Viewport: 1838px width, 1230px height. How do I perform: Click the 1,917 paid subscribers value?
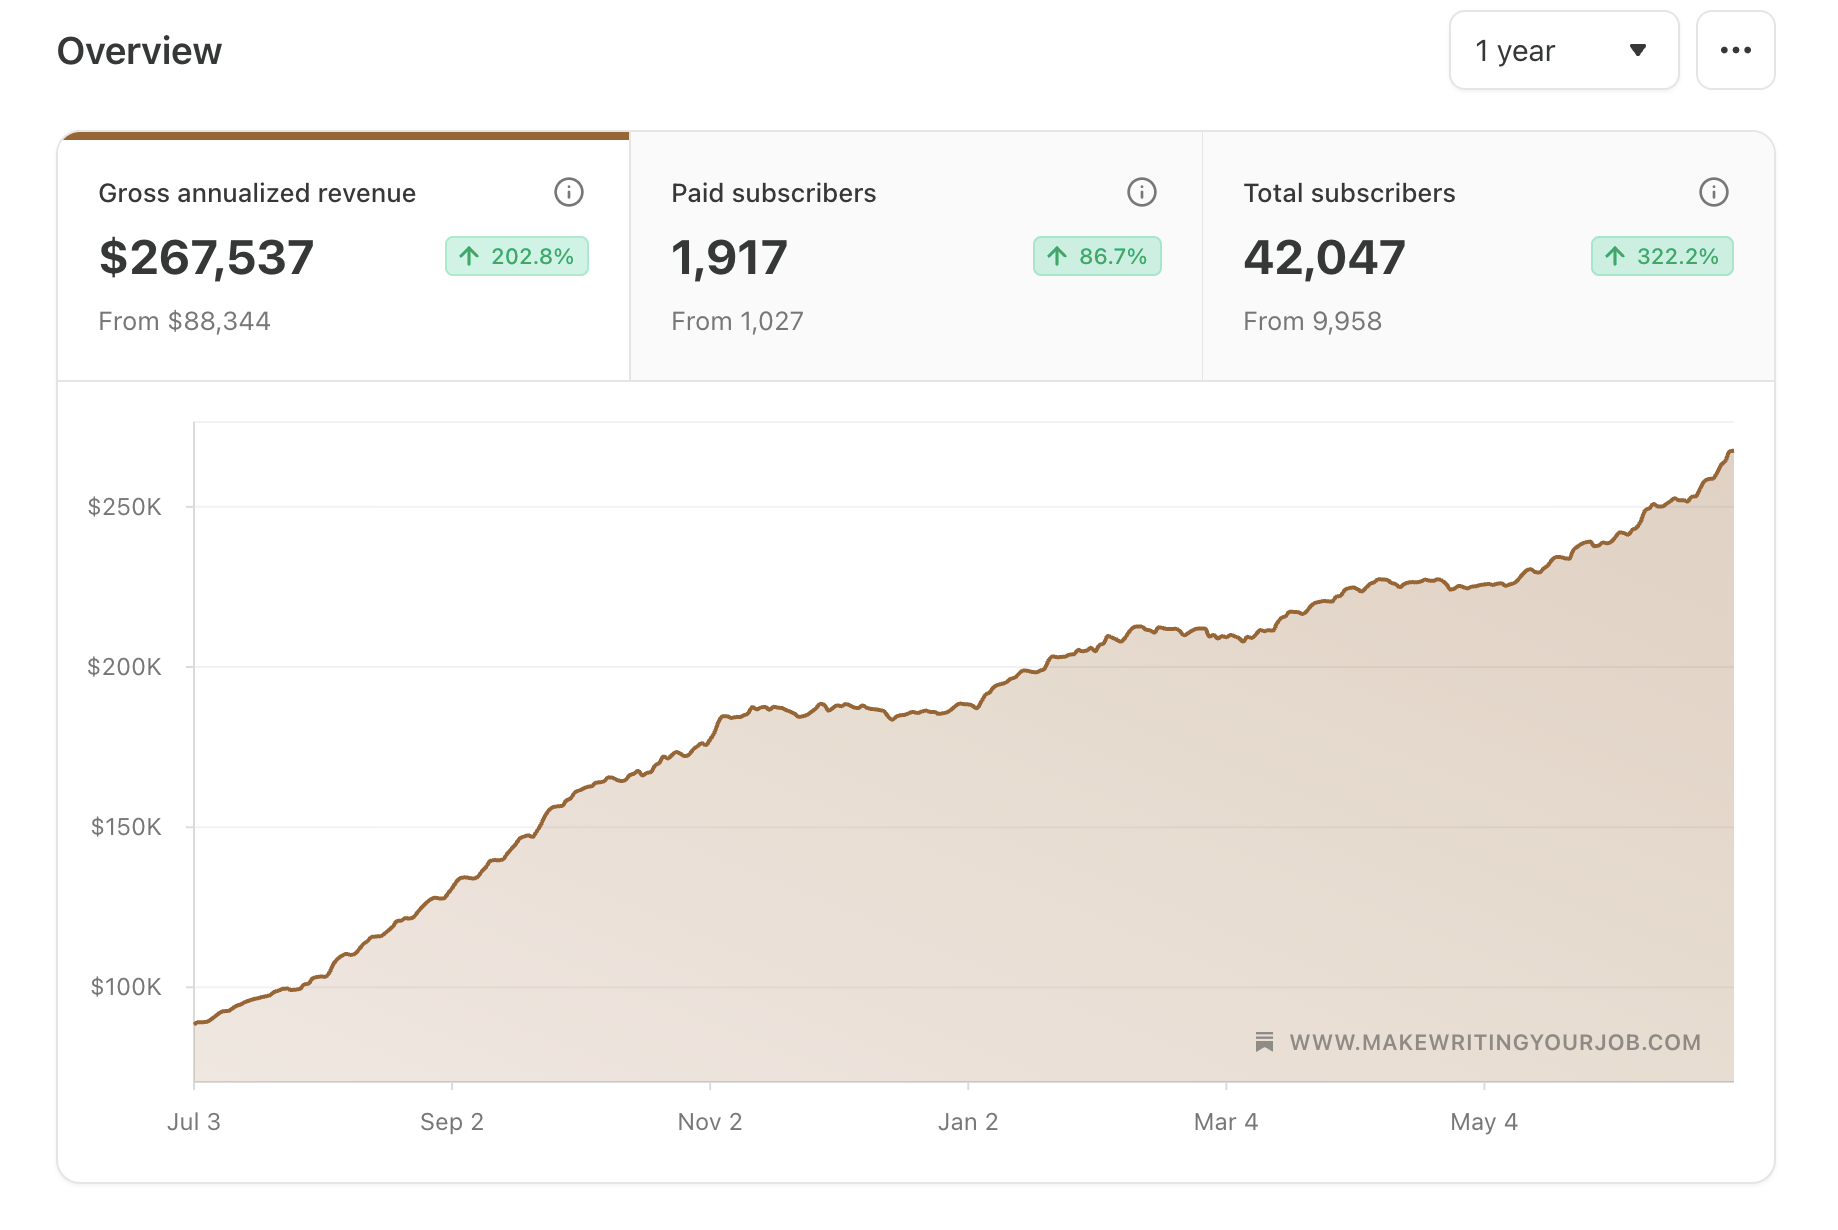tap(729, 258)
